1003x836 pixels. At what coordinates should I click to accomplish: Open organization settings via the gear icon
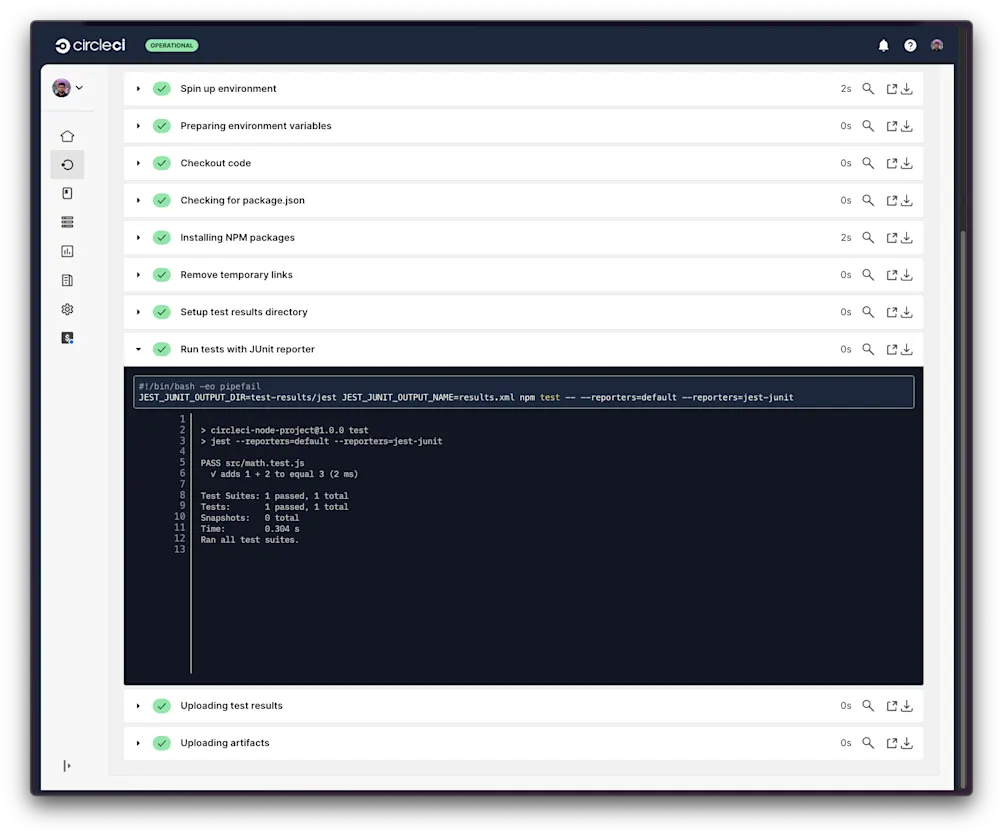click(x=67, y=309)
